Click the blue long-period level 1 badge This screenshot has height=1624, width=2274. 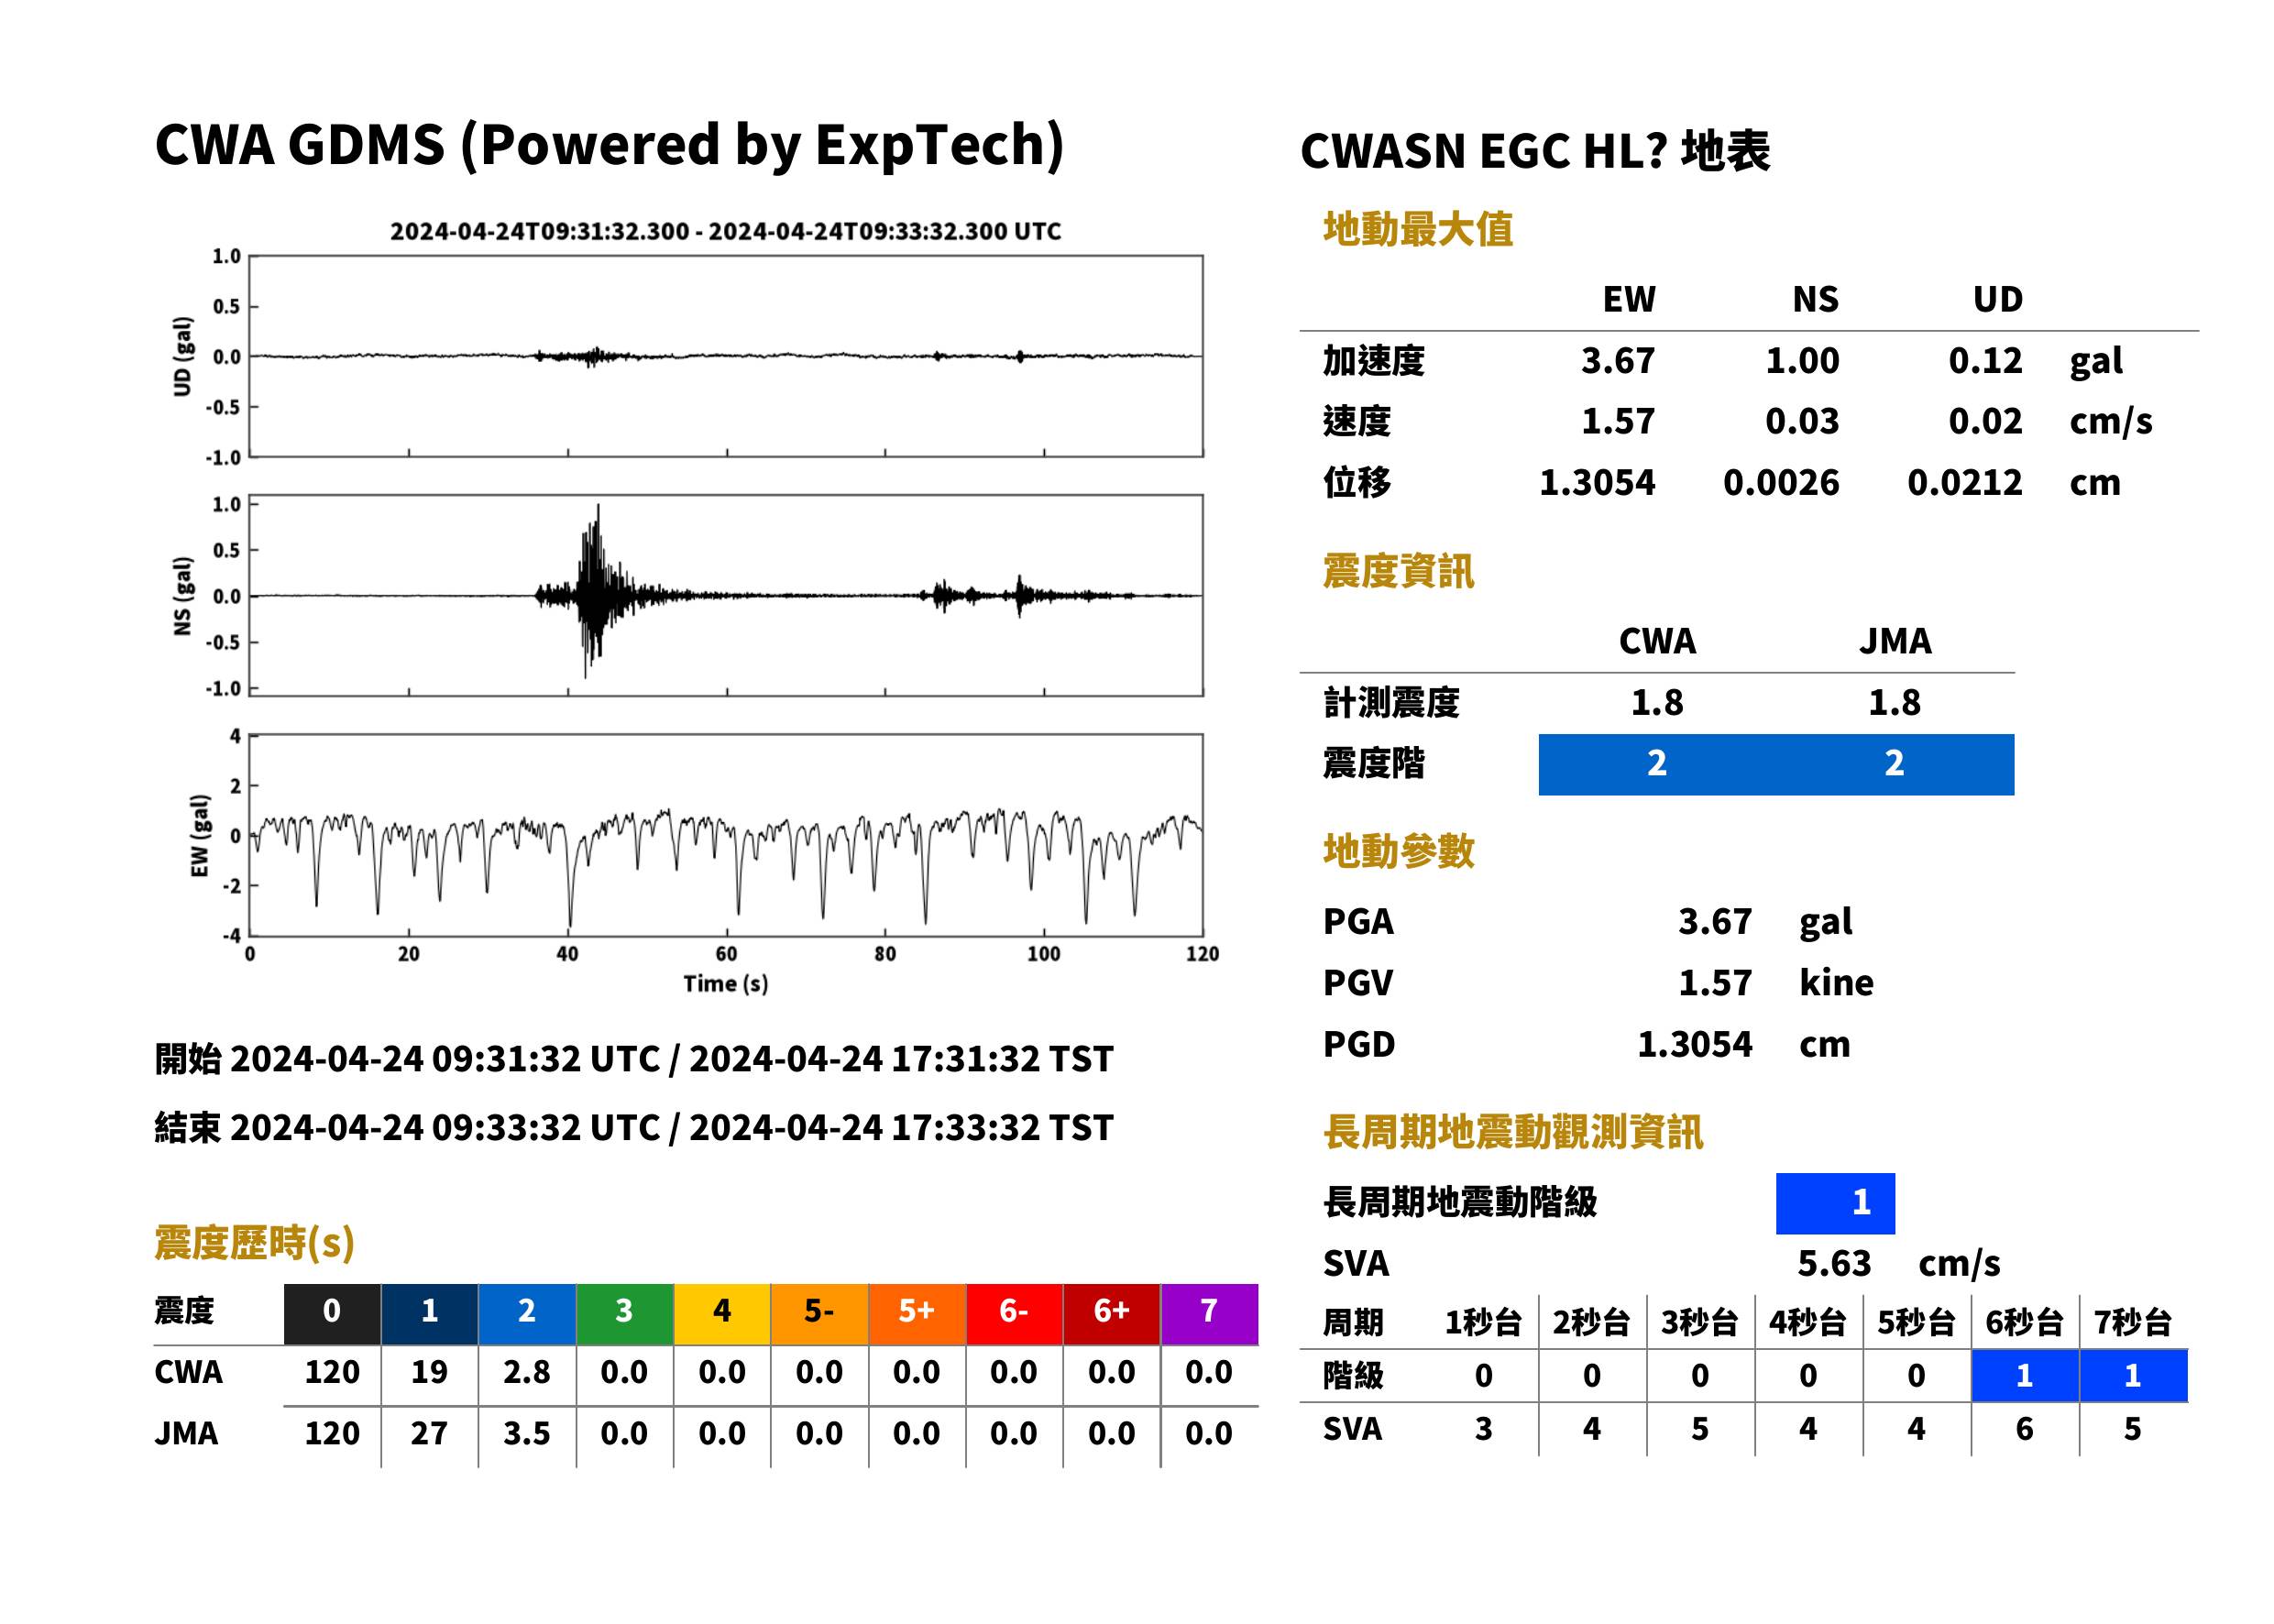pos(1835,1203)
